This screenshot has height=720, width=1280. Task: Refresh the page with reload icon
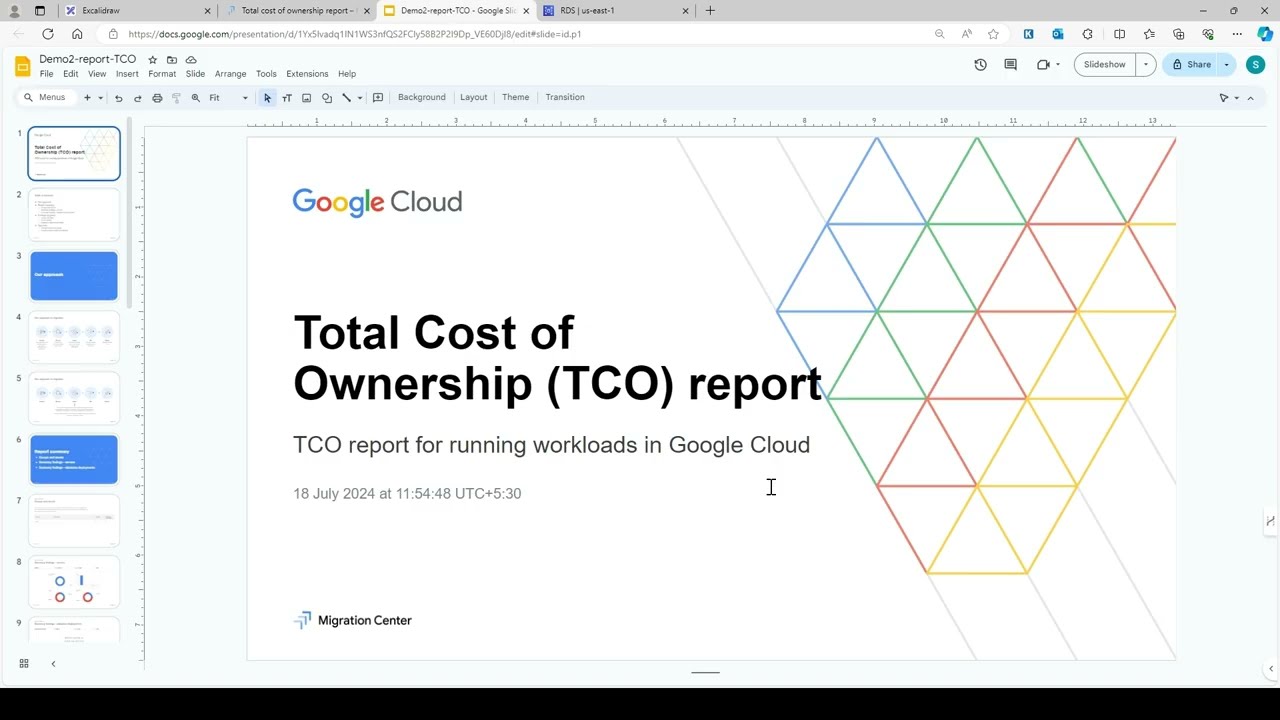[47, 34]
